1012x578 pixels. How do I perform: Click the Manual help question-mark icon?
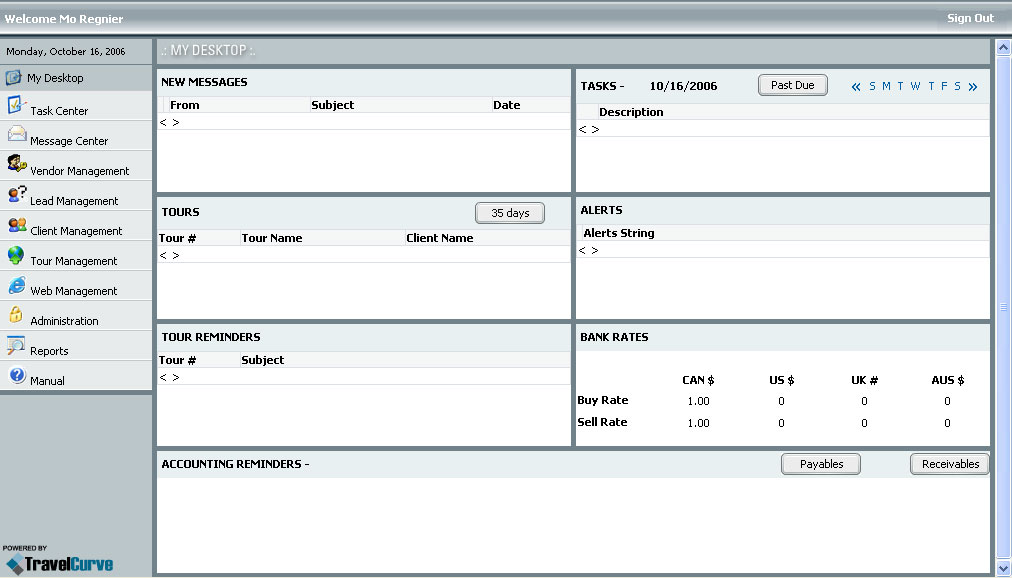[x=16, y=375]
